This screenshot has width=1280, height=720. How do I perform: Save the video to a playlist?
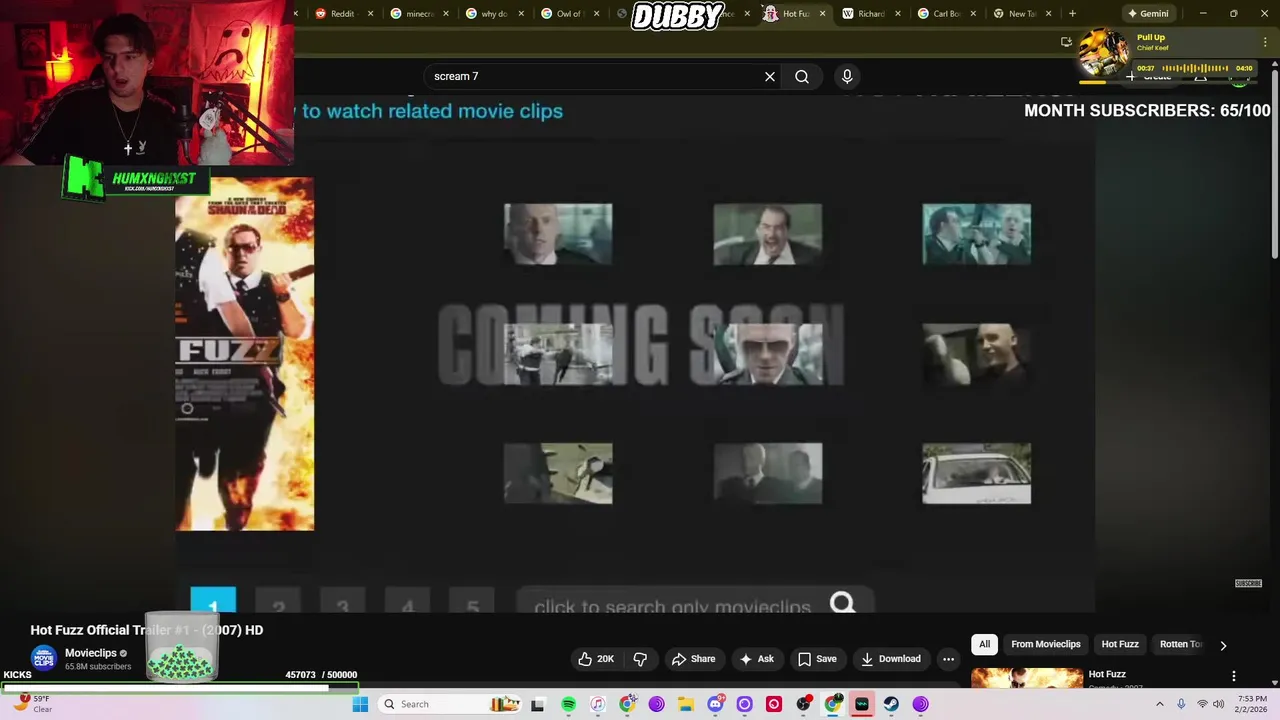(817, 659)
